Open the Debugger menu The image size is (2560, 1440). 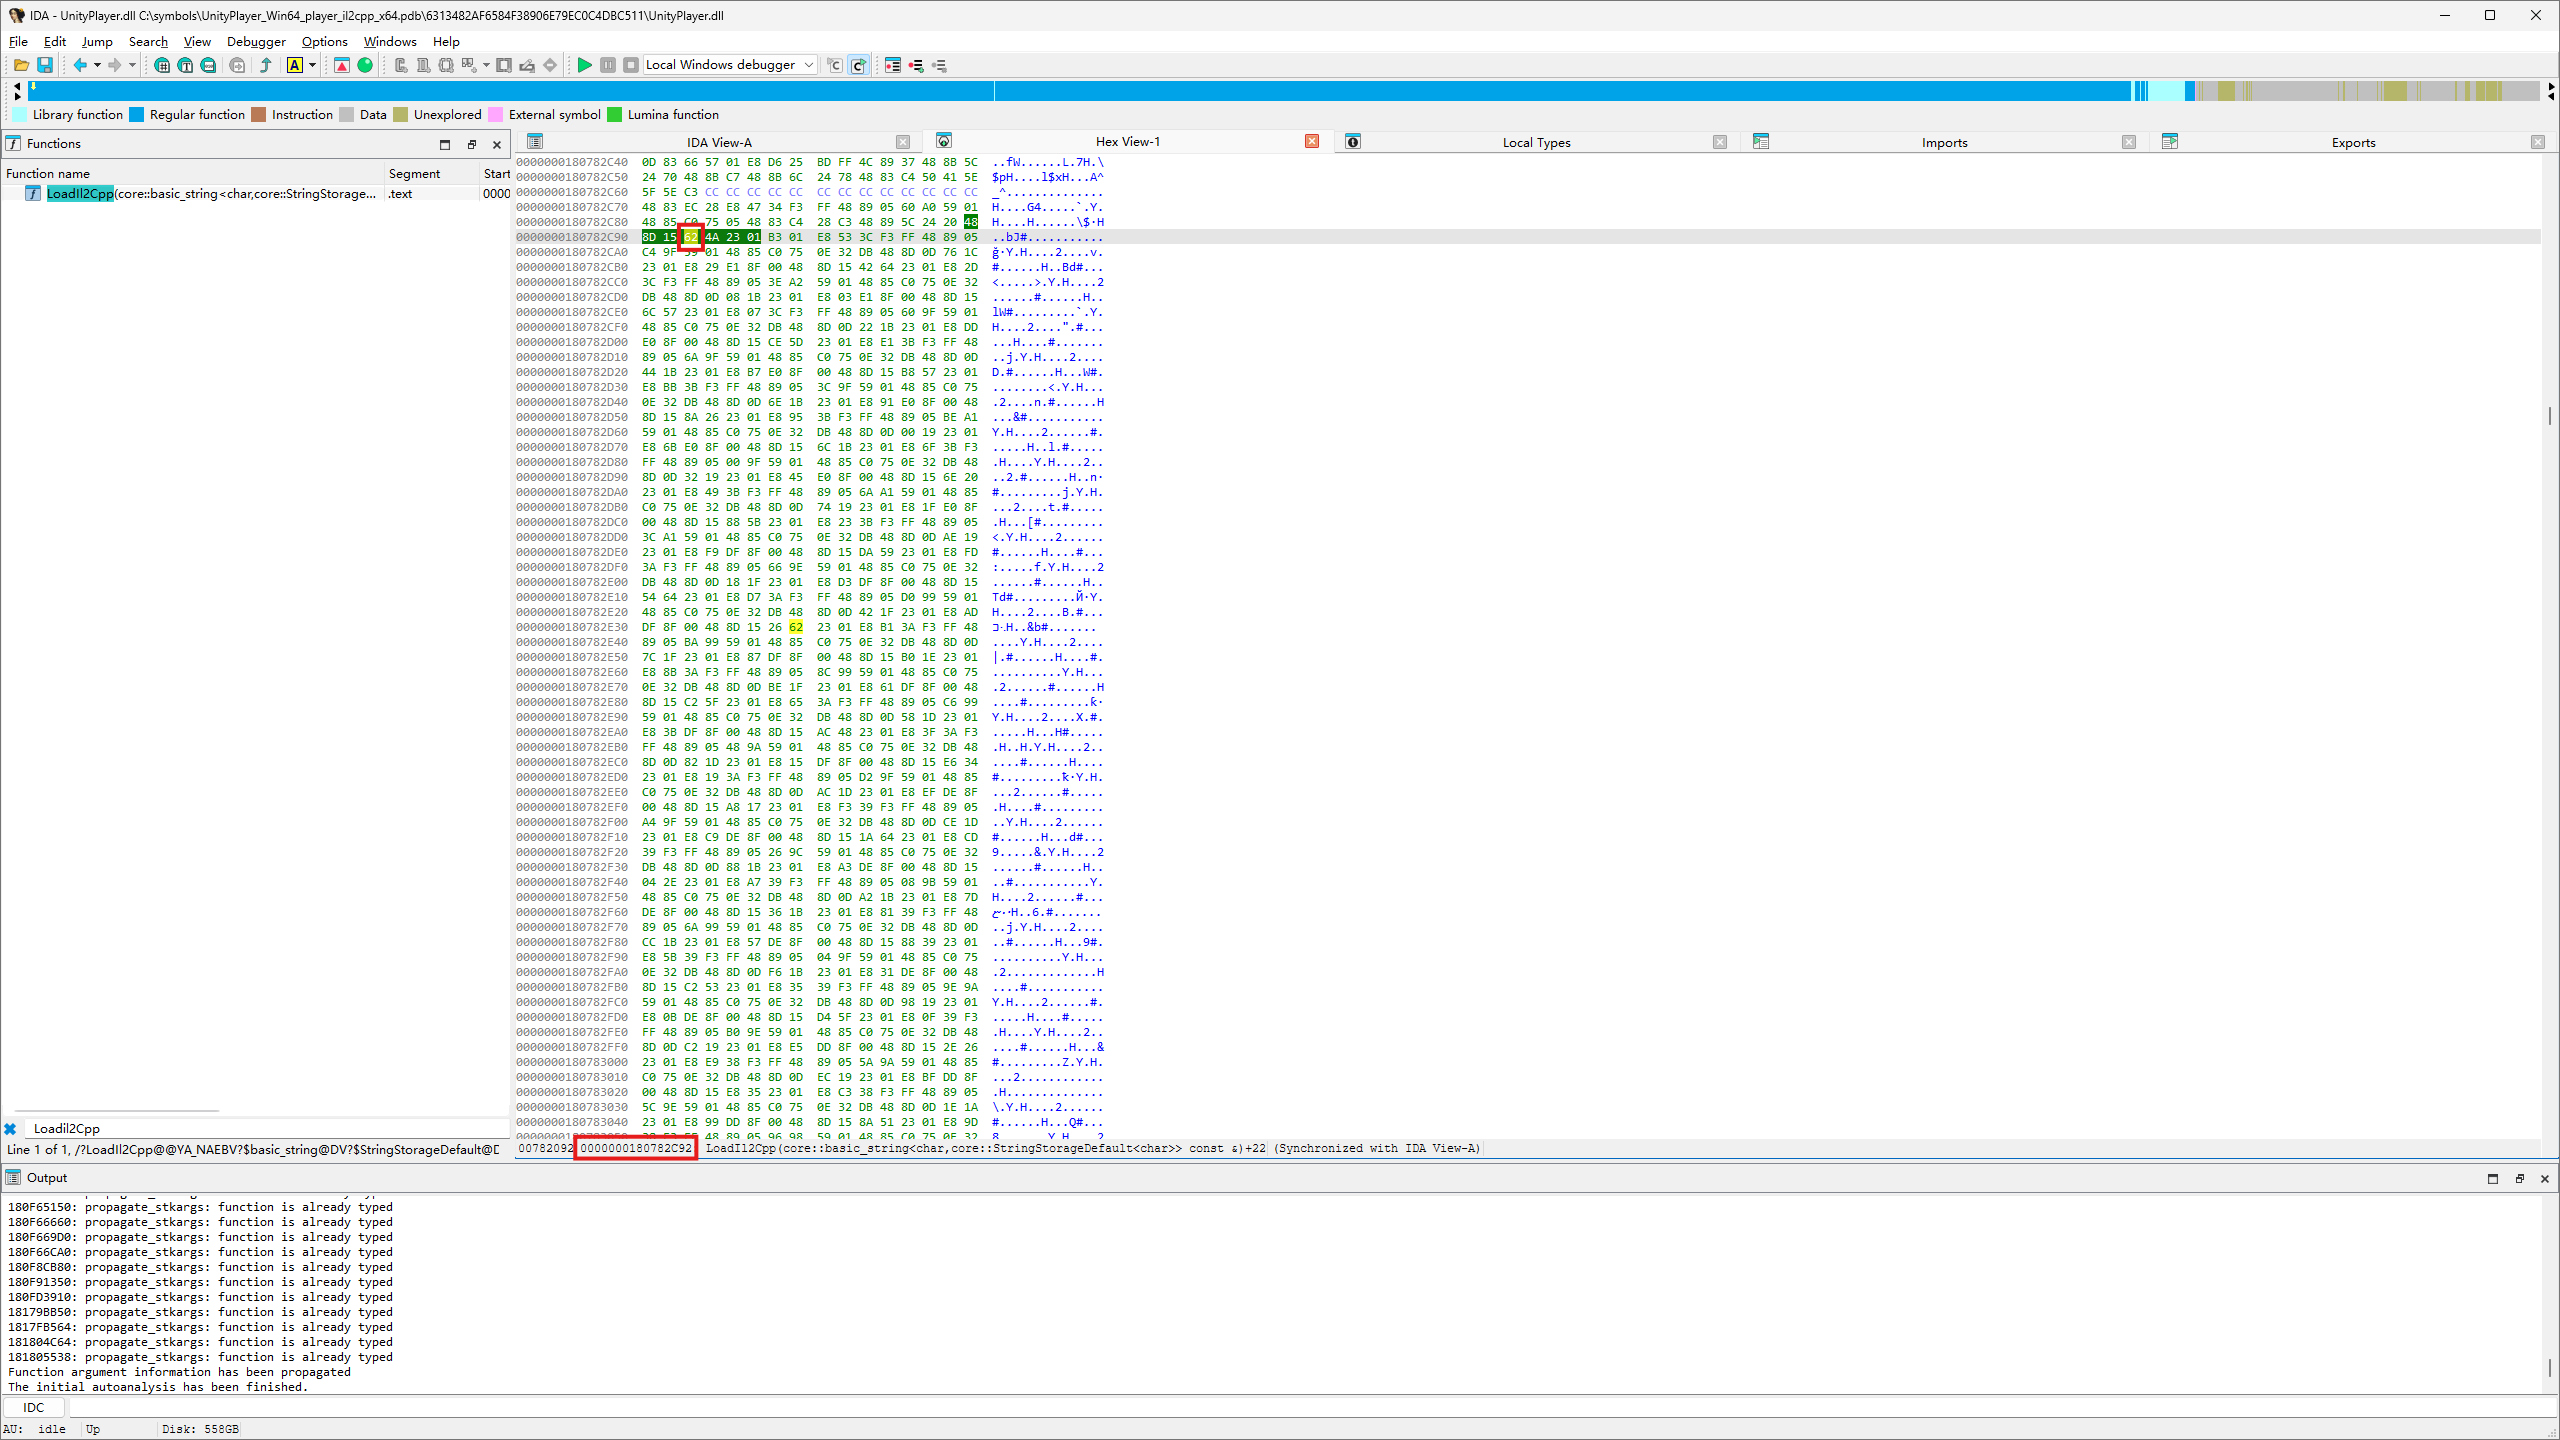point(256,42)
